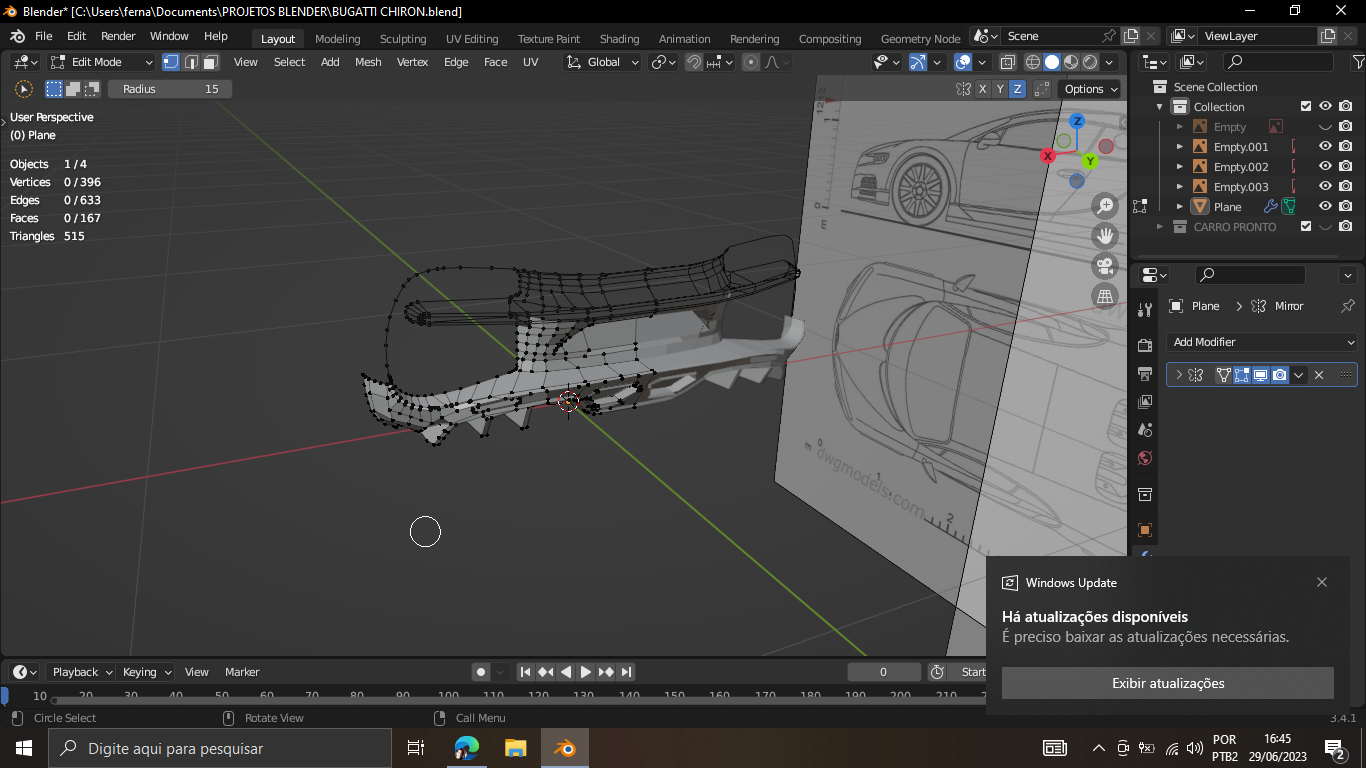This screenshot has height=768, width=1366.
Task: Open Global transform orientation dropdown
Action: click(x=602, y=62)
